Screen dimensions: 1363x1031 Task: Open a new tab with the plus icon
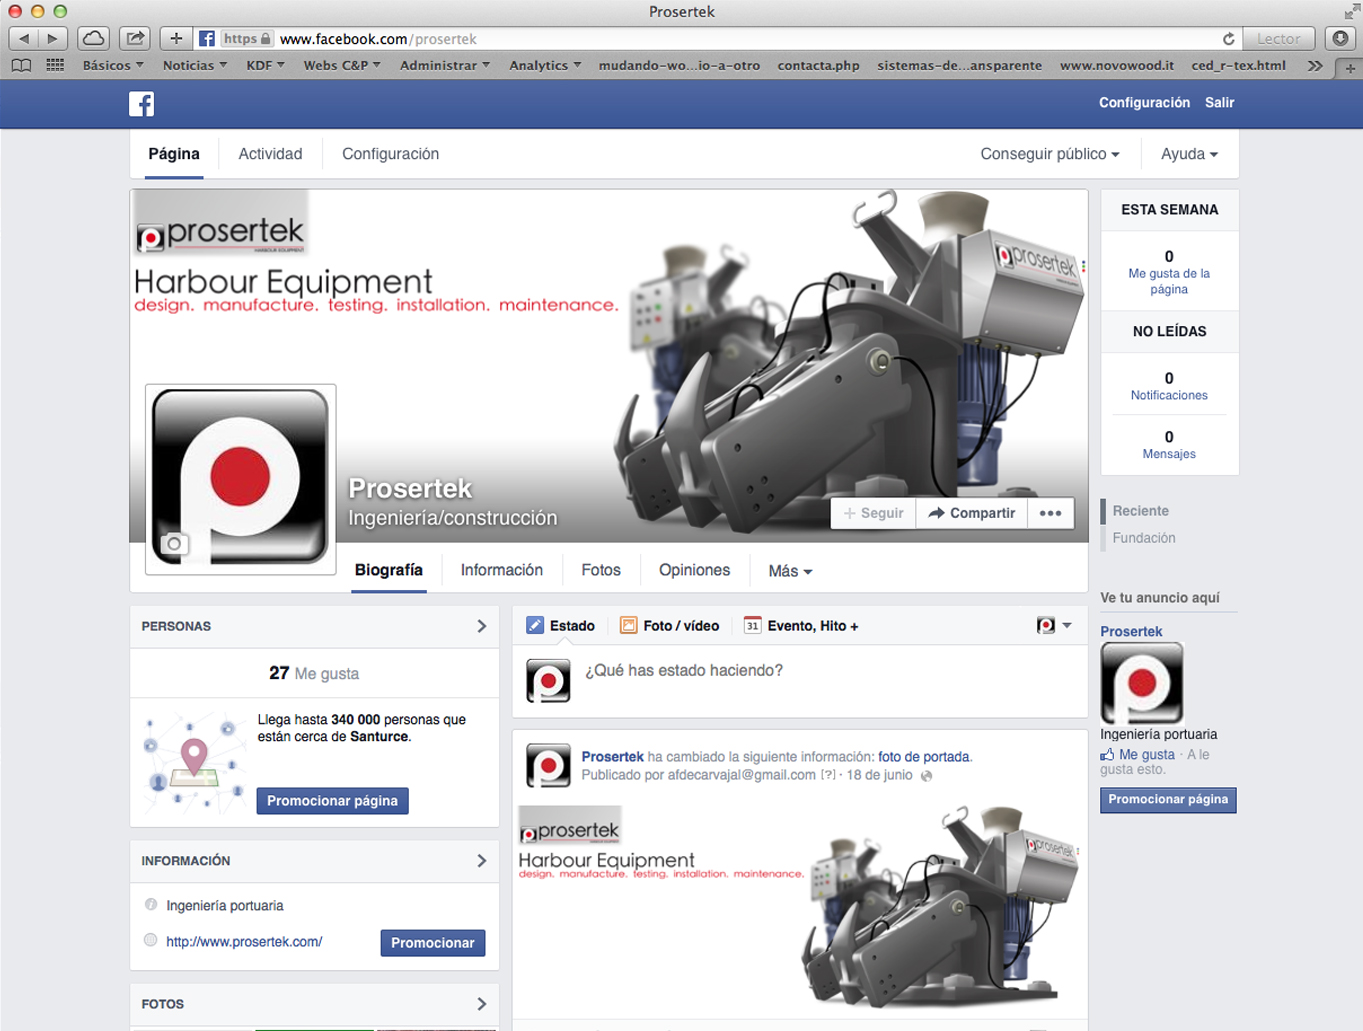pos(1350,67)
